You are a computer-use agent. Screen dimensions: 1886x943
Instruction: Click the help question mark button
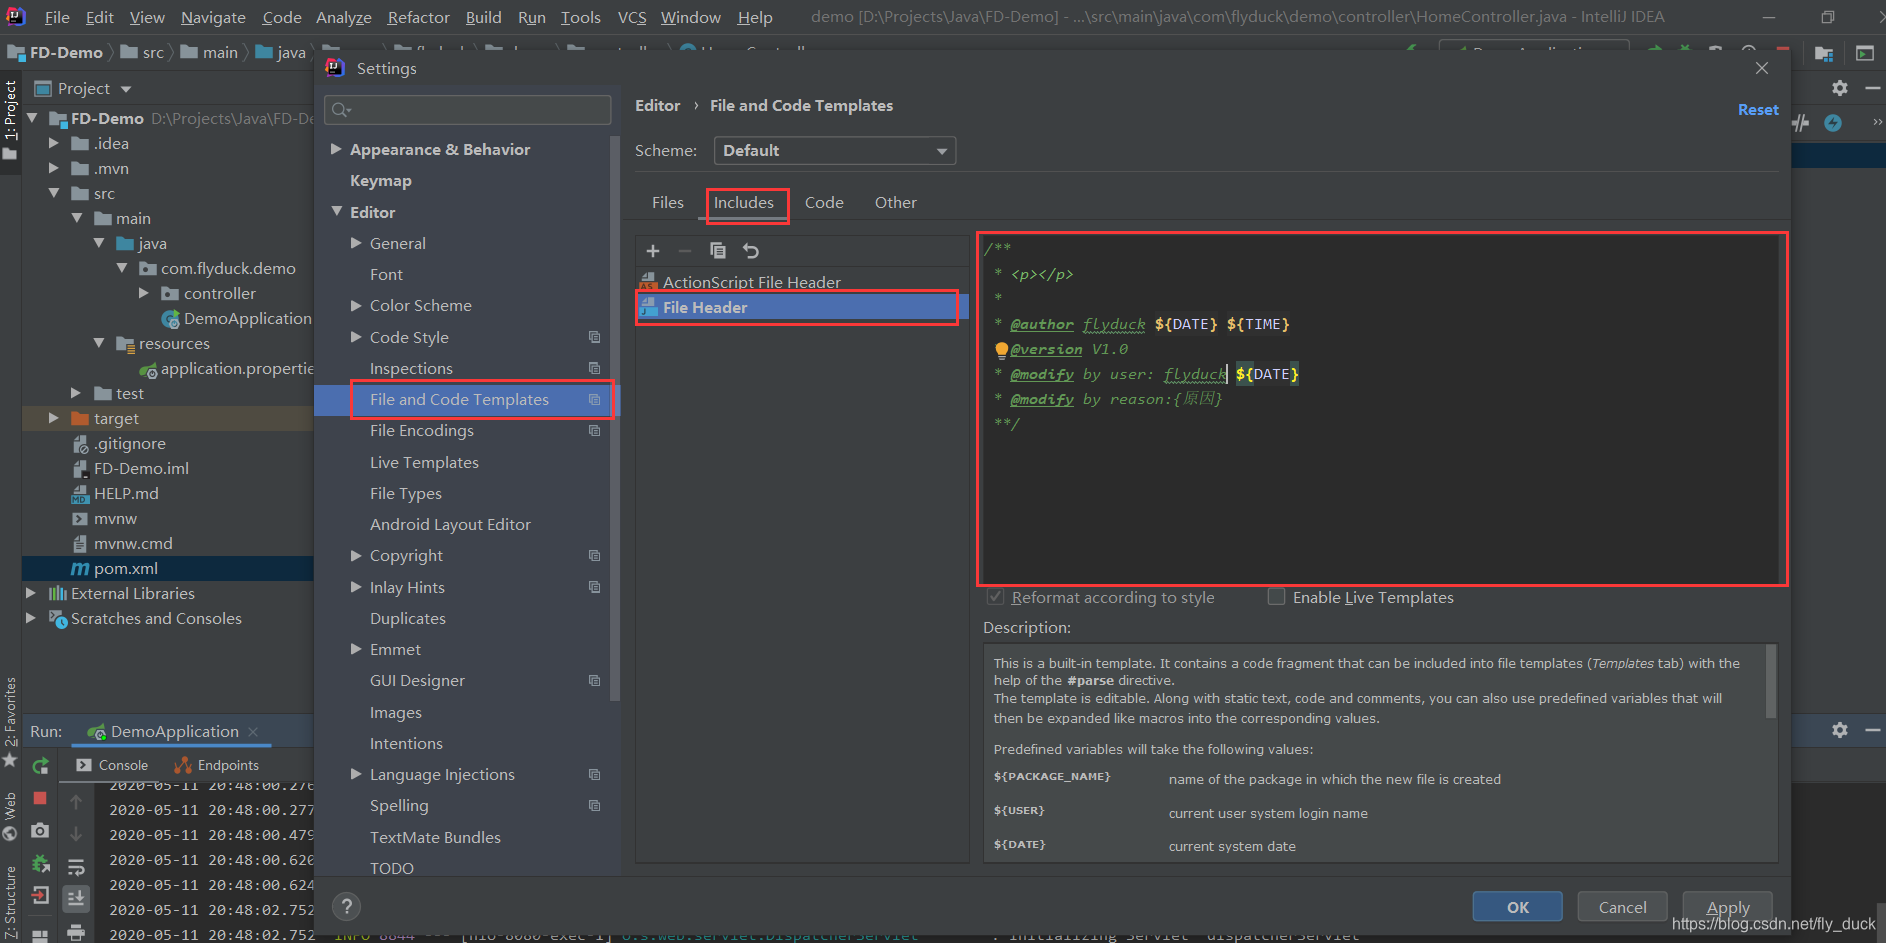coord(346,907)
